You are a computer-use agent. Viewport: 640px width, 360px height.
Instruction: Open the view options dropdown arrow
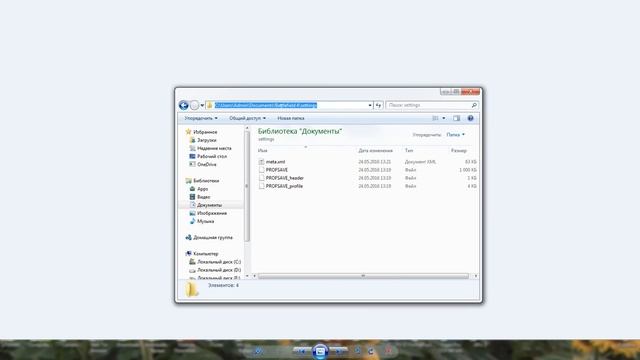click(x=444, y=118)
